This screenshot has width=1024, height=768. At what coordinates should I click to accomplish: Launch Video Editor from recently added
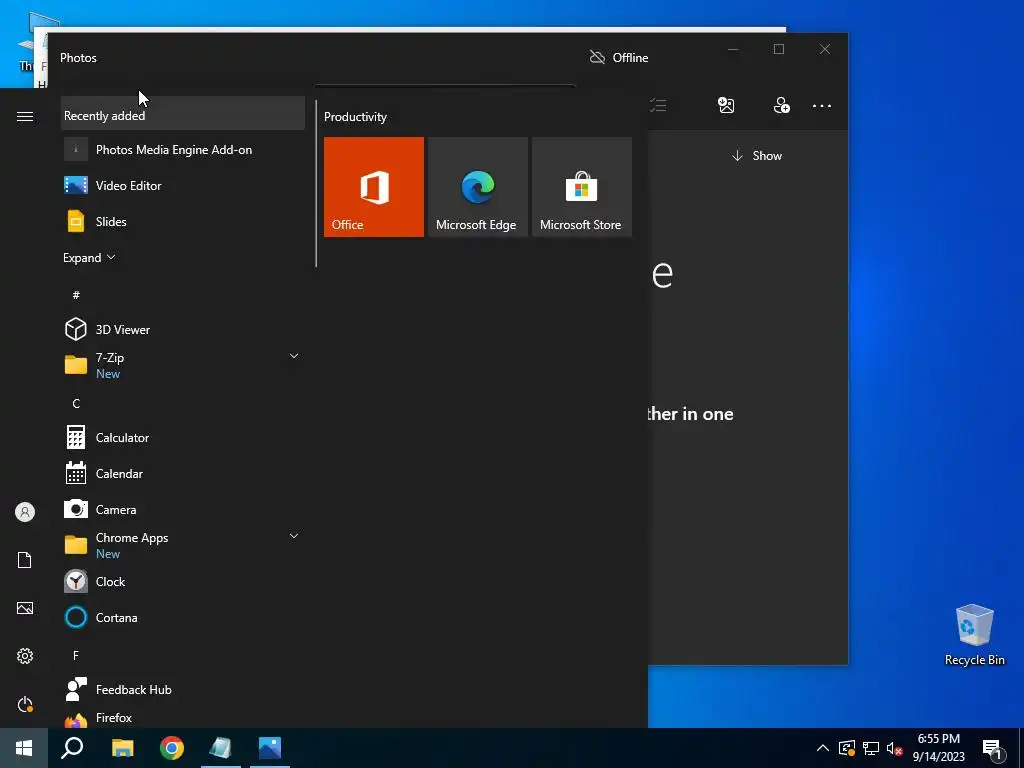click(x=183, y=185)
